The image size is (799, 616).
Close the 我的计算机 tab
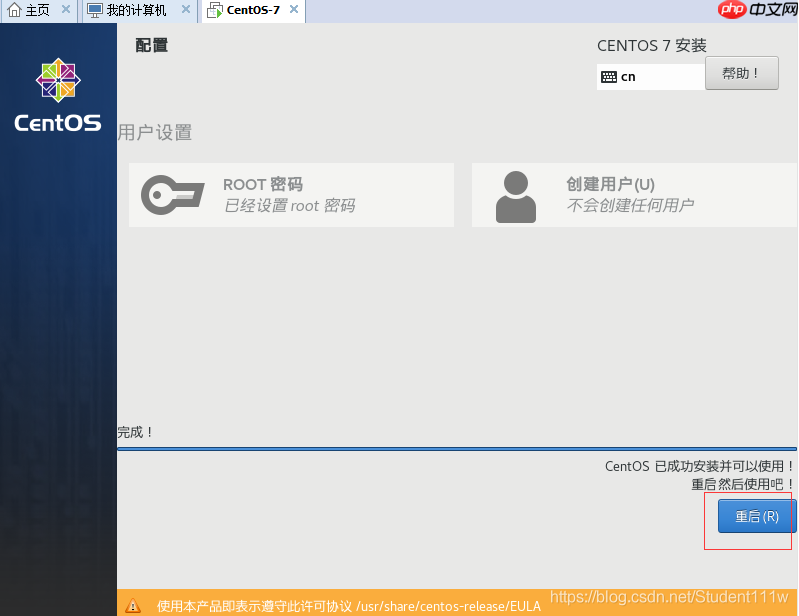coord(187,11)
